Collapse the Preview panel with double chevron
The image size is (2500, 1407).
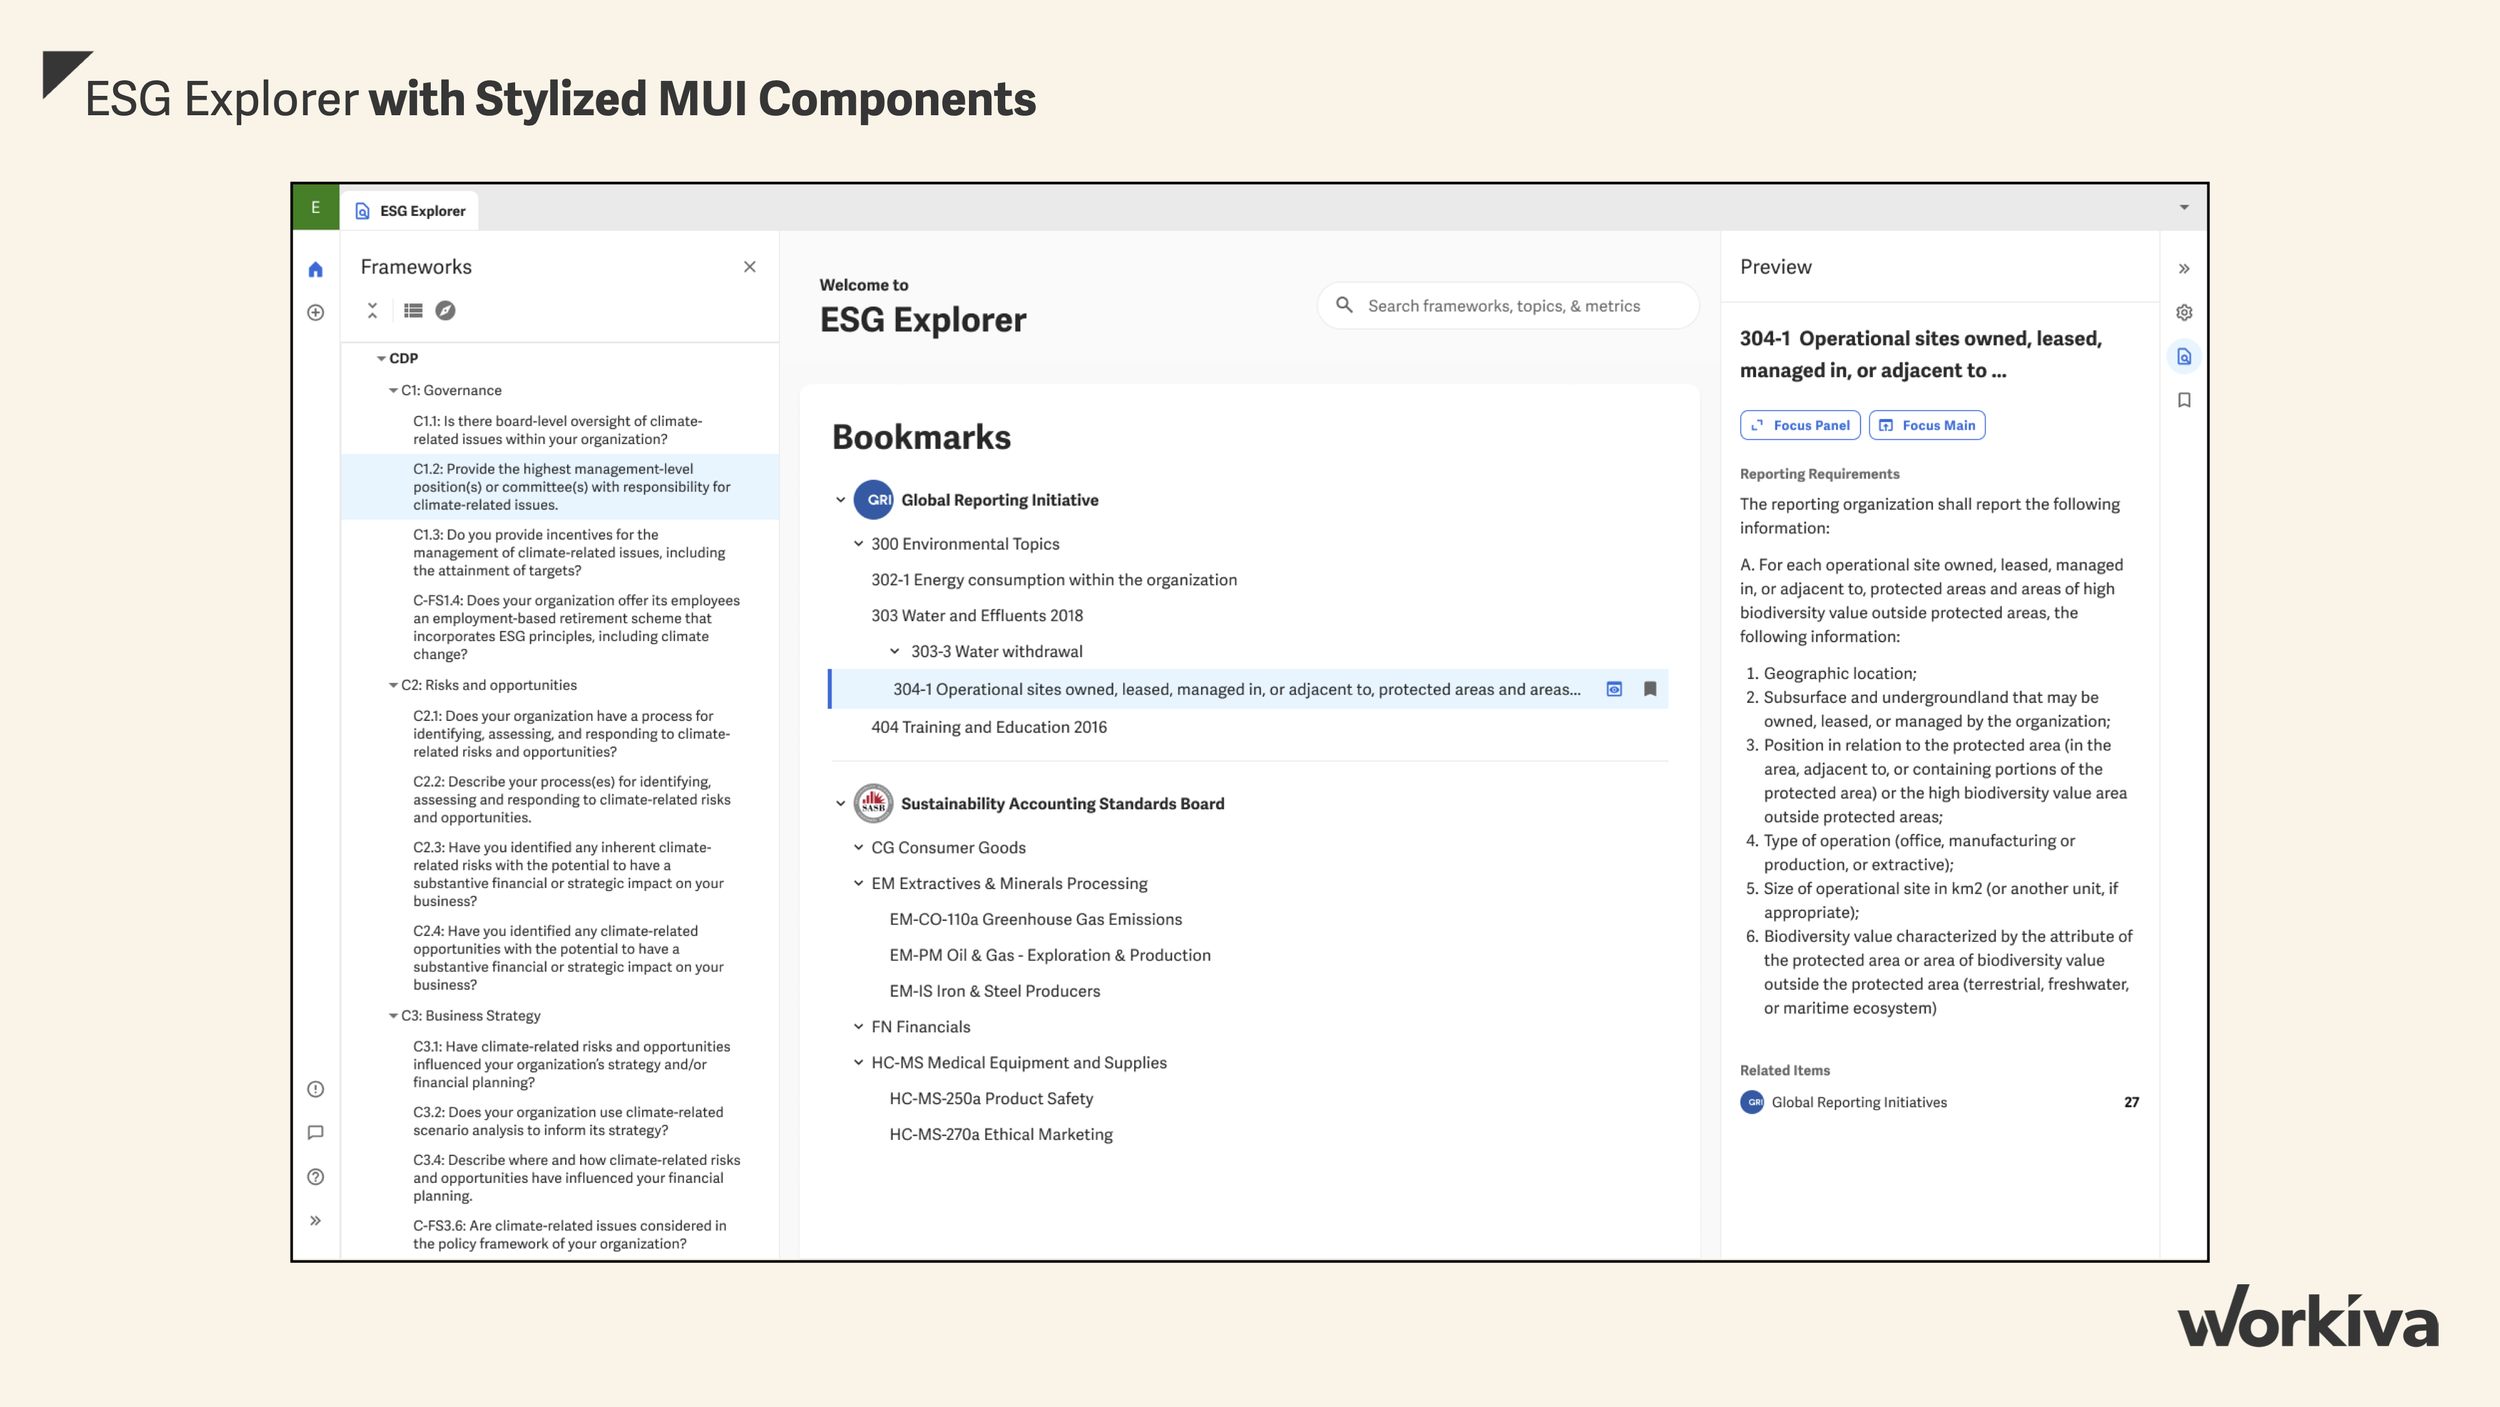(x=2184, y=269)
